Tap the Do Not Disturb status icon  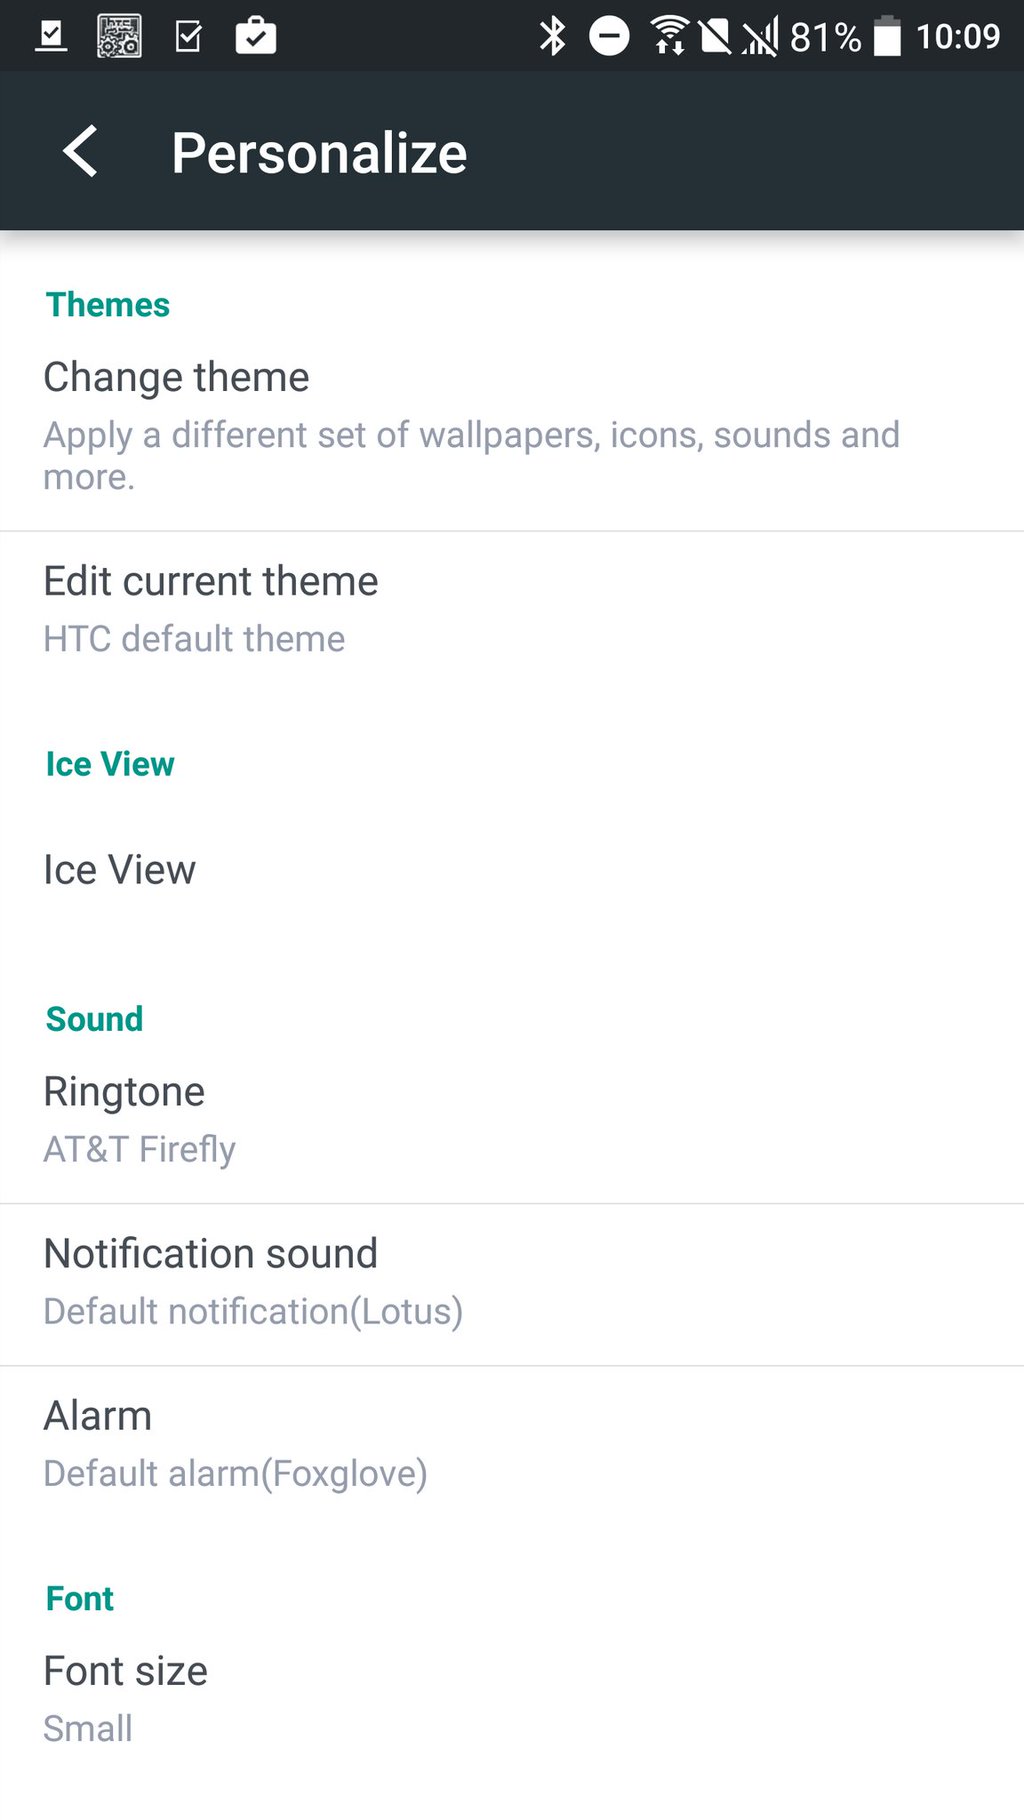[609, 36]
